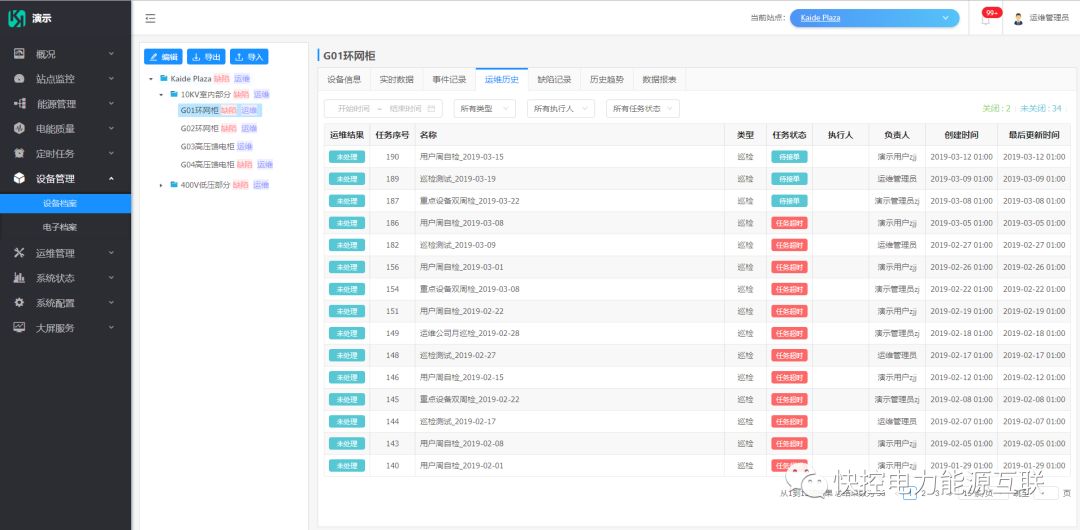Switch to the 实时数据 tab
This screenshot has height=530, width=1080.
pyautogui.click(x=397, y=79)
